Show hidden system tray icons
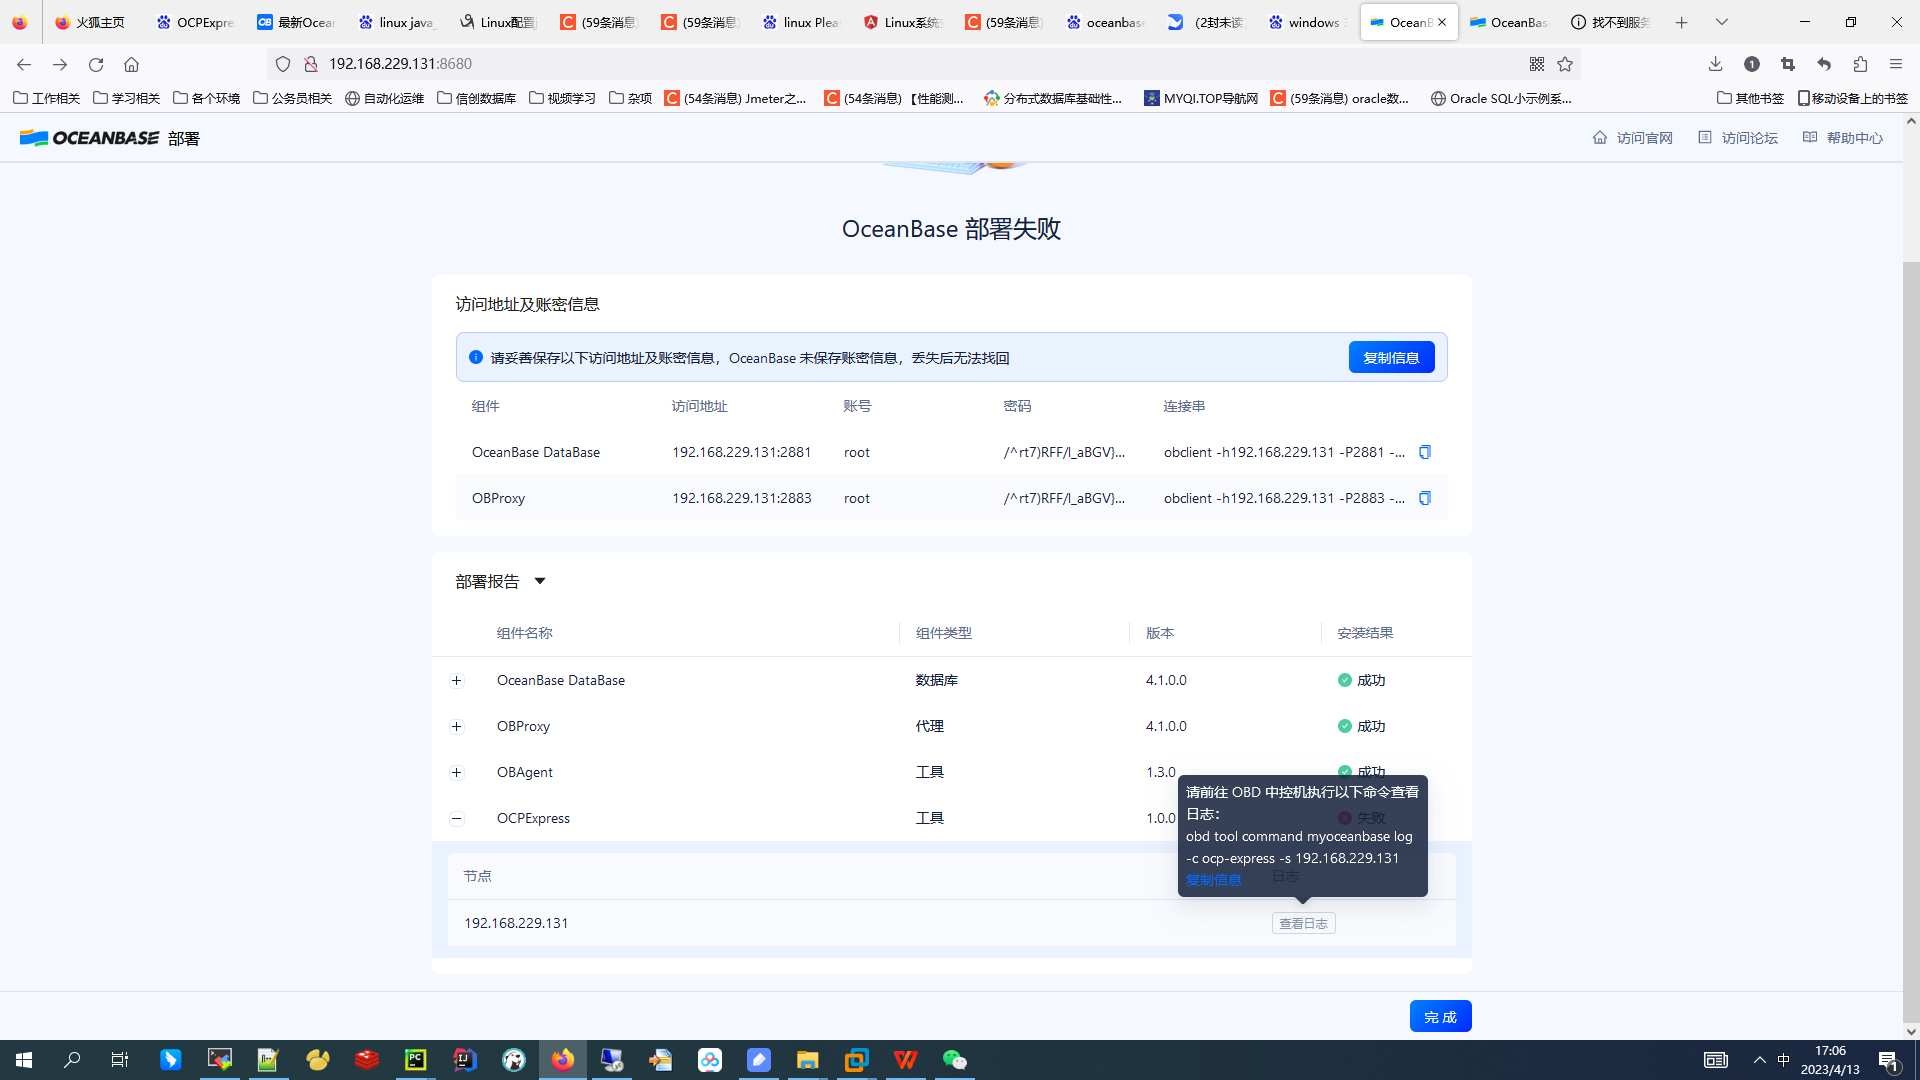This screenshot has height=1080, width=1920. (x=1760, y=1060)
